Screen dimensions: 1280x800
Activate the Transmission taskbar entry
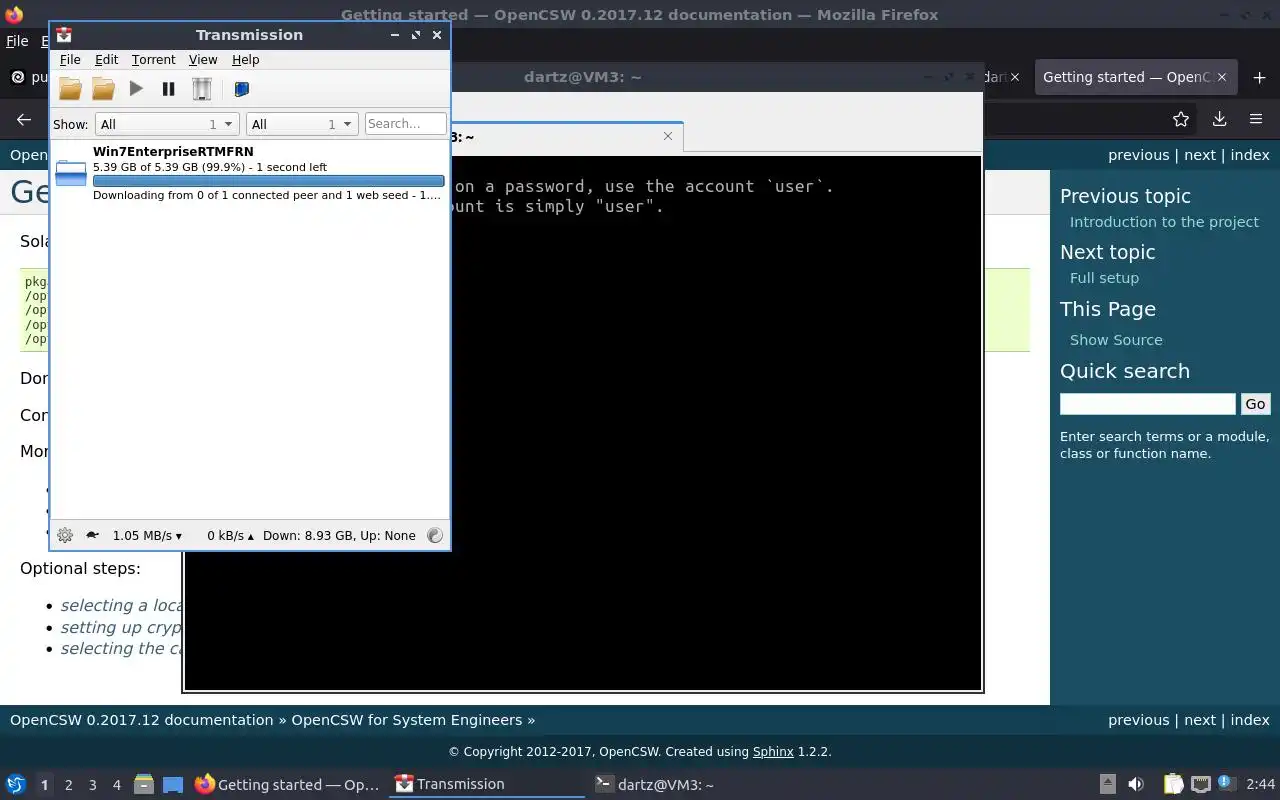click(488, 785)
